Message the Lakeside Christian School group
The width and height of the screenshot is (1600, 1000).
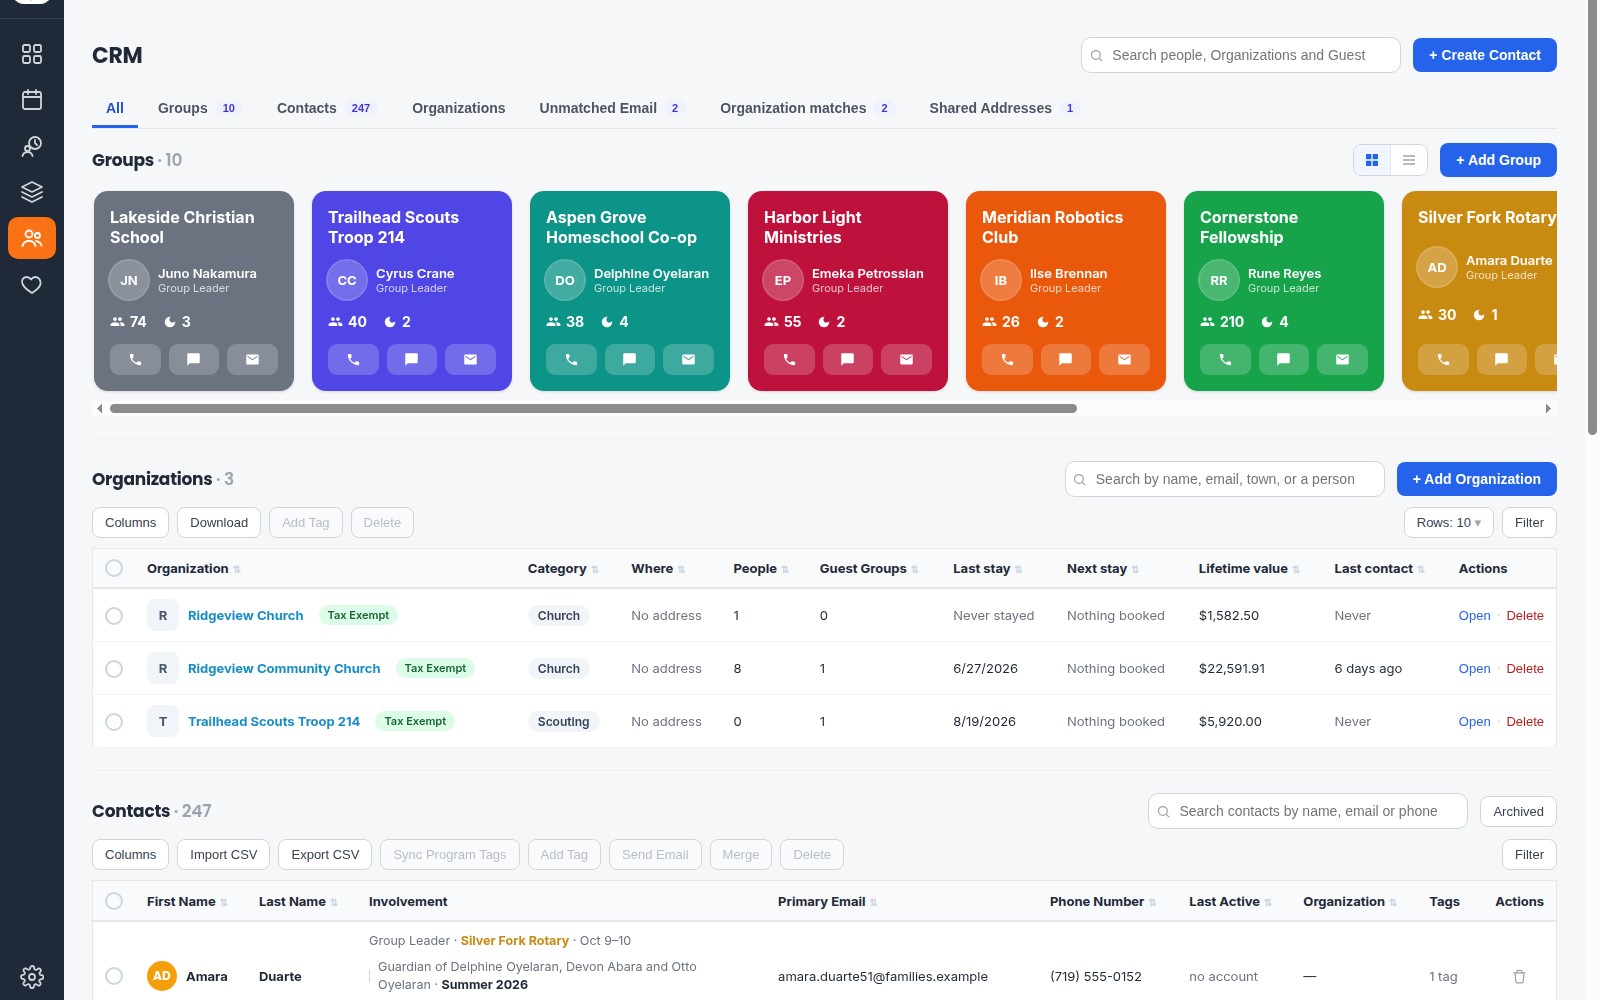pyautogui.click(x=194, y=359)
